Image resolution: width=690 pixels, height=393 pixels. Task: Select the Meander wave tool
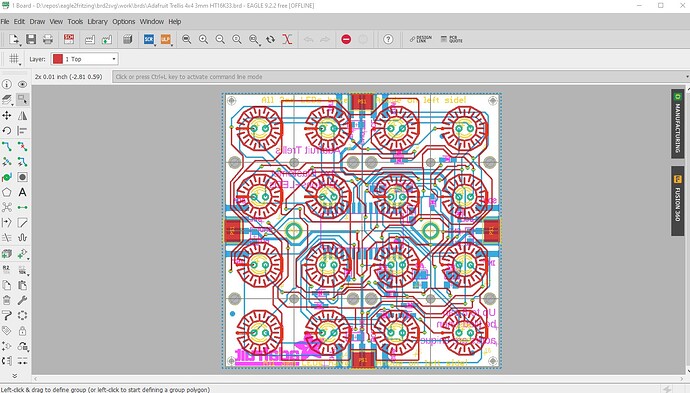[22, 238]
